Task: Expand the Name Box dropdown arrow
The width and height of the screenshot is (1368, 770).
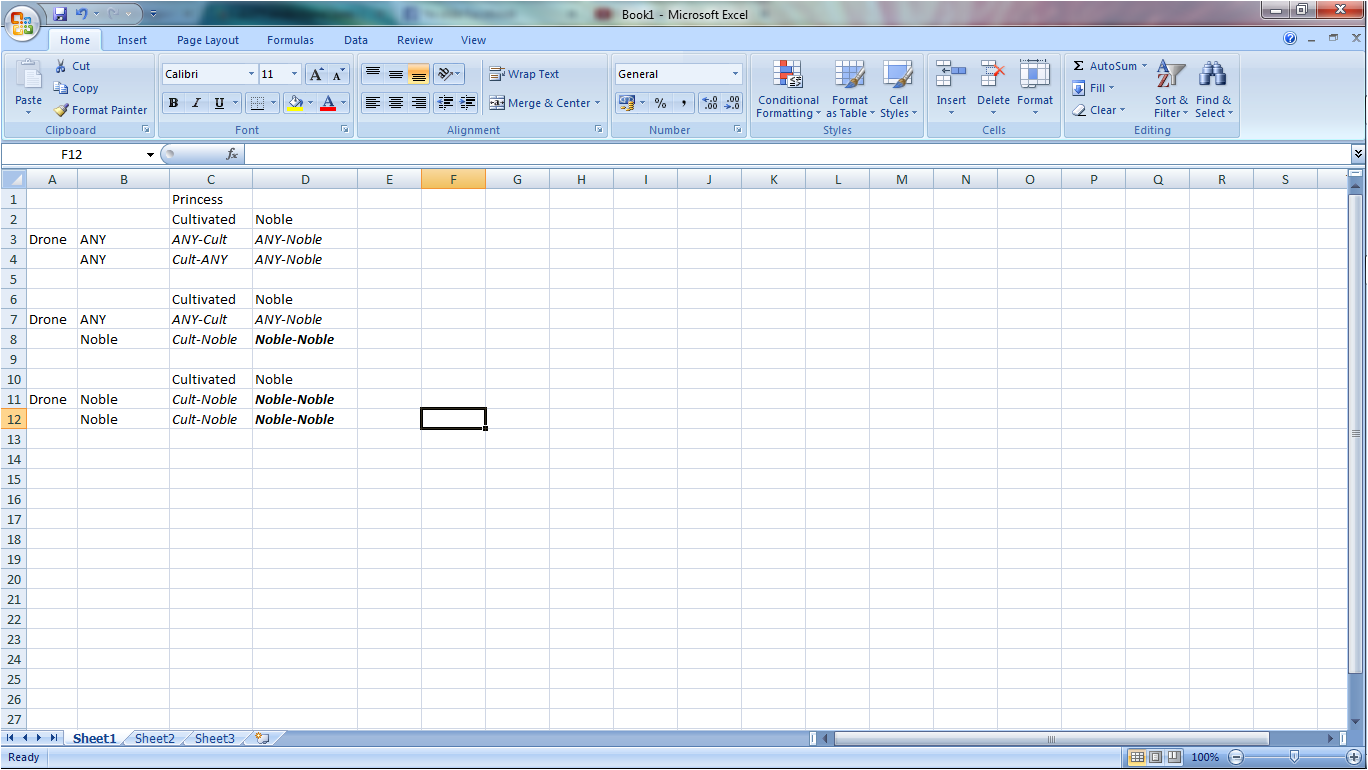Action: pyautogui.click(x=150, y=154)
